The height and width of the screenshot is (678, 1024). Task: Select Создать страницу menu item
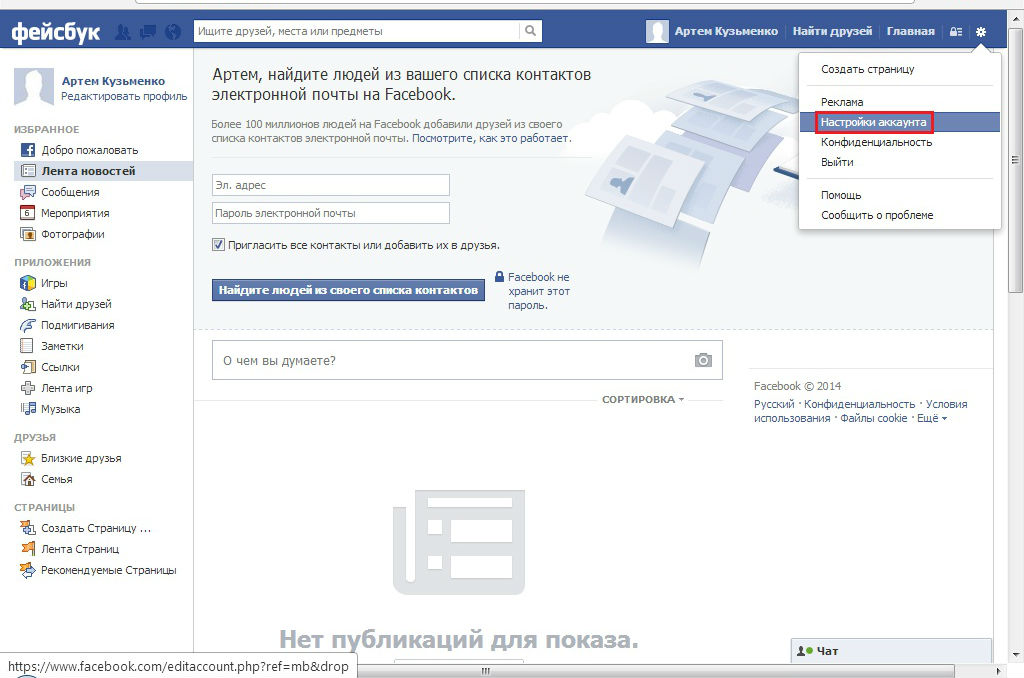[x=900, y=69]
